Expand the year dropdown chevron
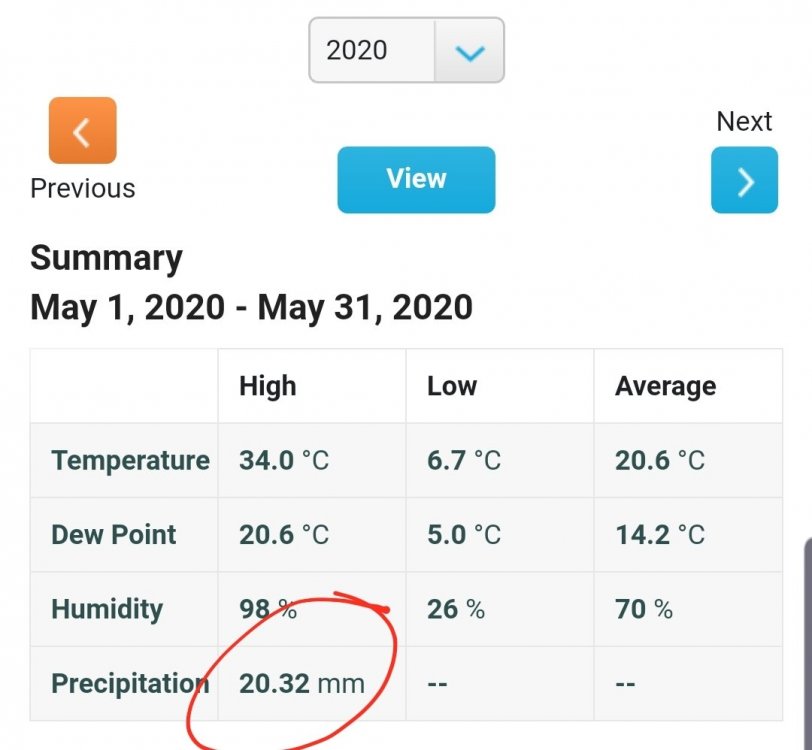The height and width of the screenshot is (750, 812). (469, 50)
